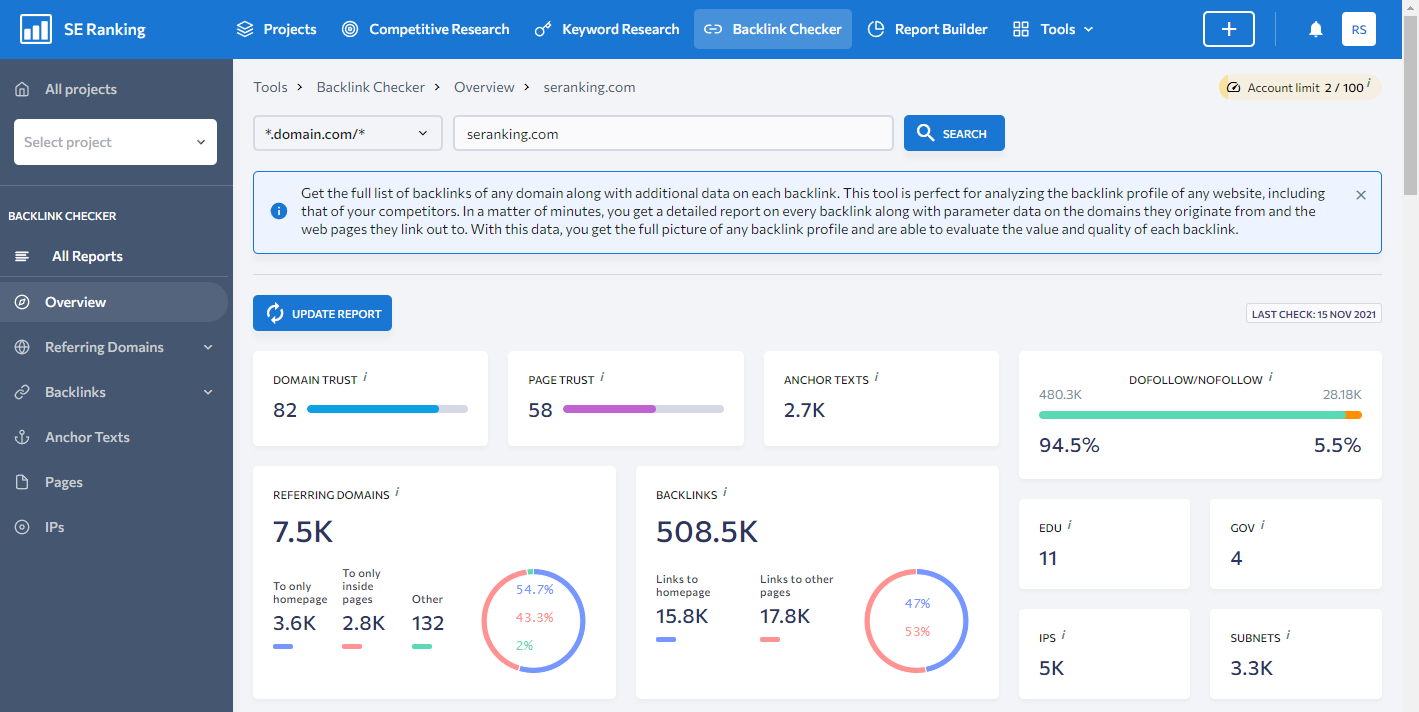Screen dimensions: 1419x712
Task: Click the Domain Trust info icon
Action: pos(365,377)
